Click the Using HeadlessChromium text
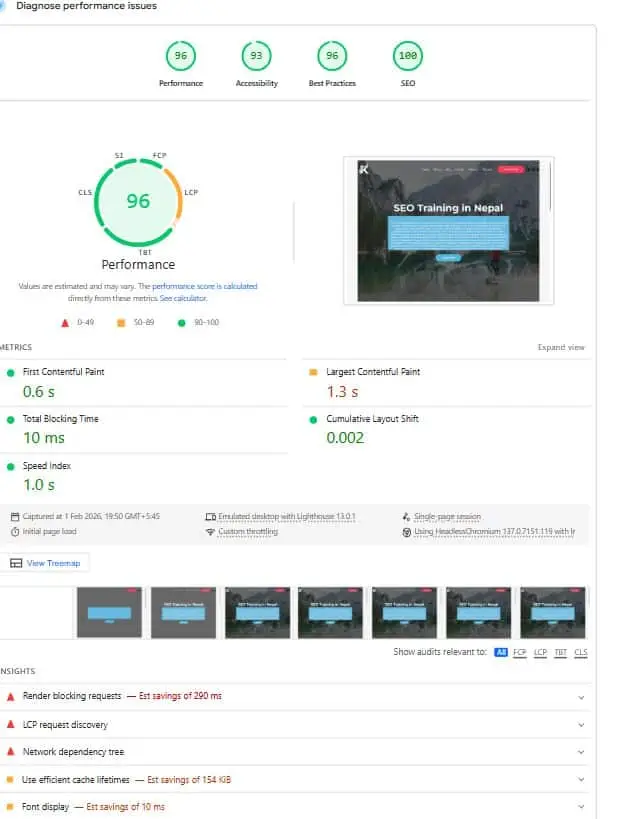The width and height of the screenshot is (623, 819). [495, 532]
